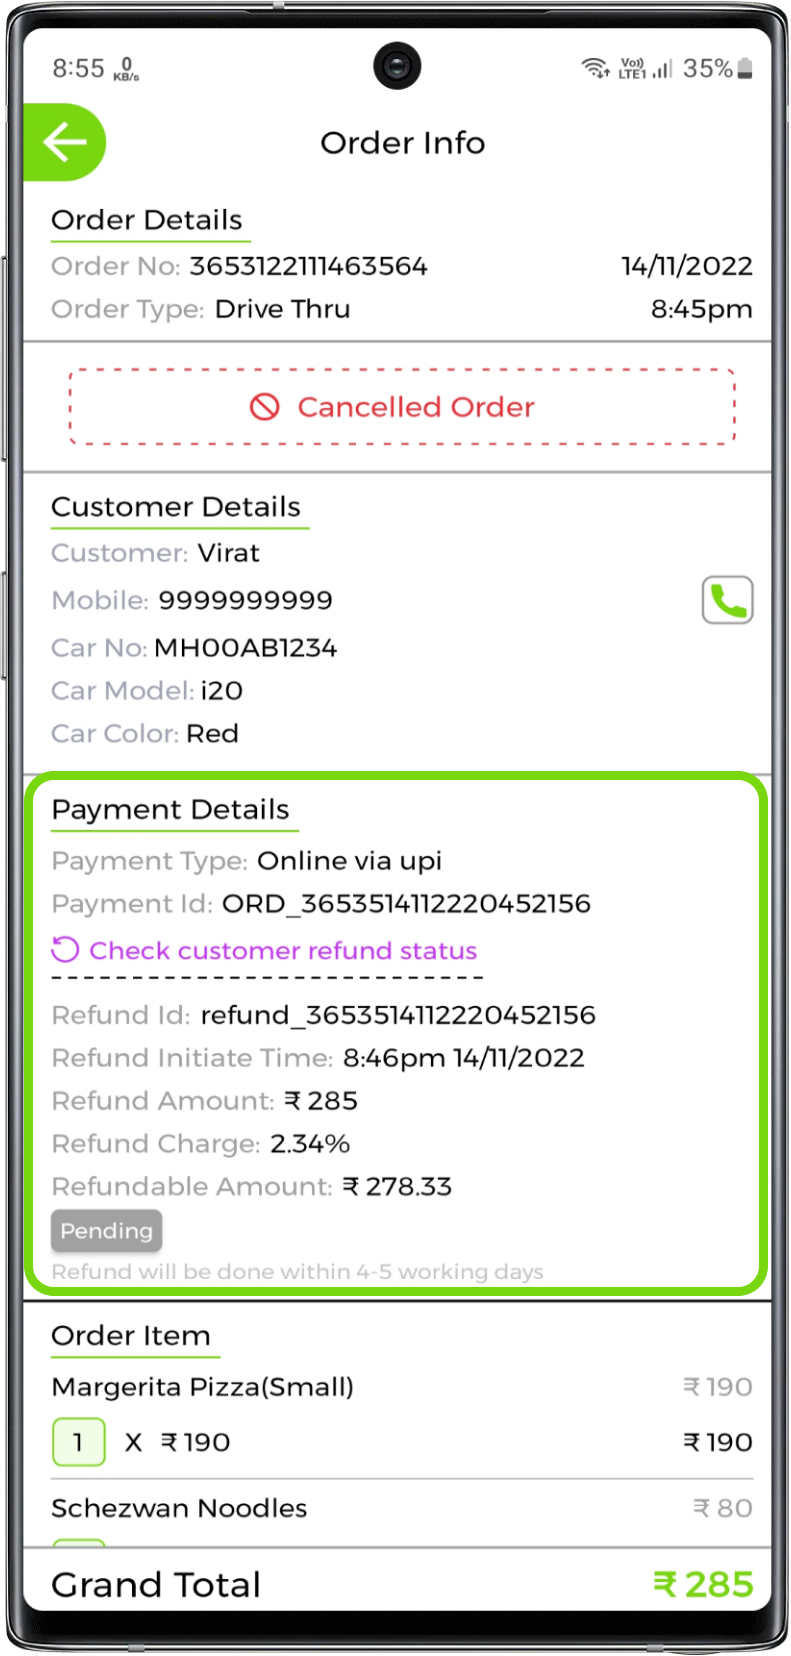
Task: Tap the purple refresh icon for refund status
Action: [65, 950]
